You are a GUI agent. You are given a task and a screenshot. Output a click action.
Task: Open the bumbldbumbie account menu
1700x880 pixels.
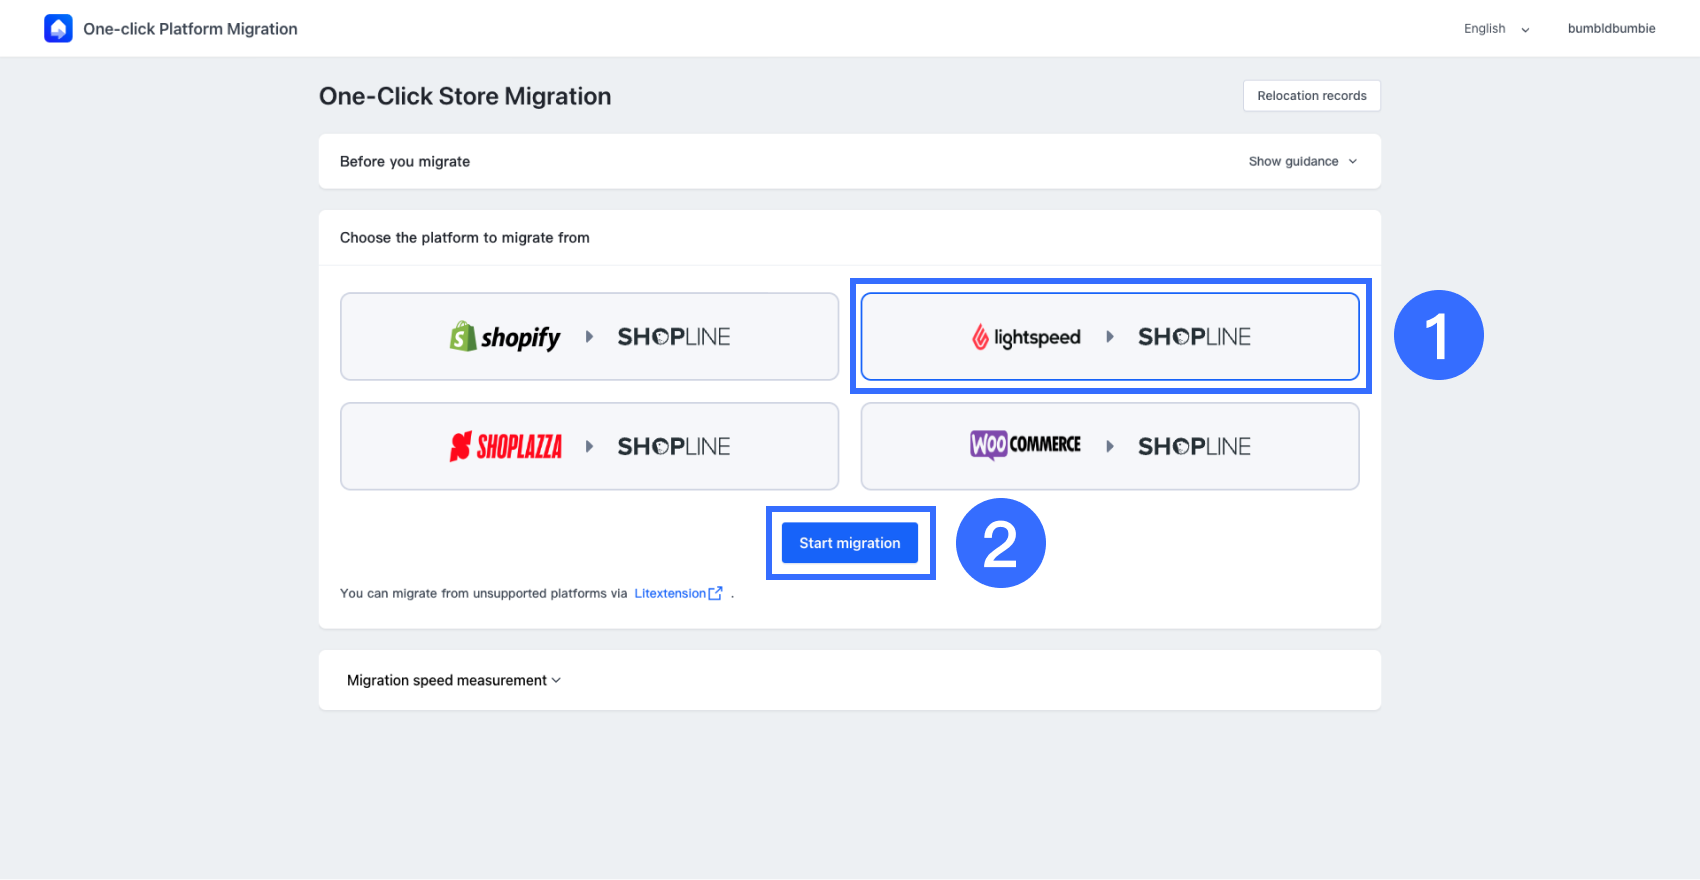click(x=1611, y=29)
